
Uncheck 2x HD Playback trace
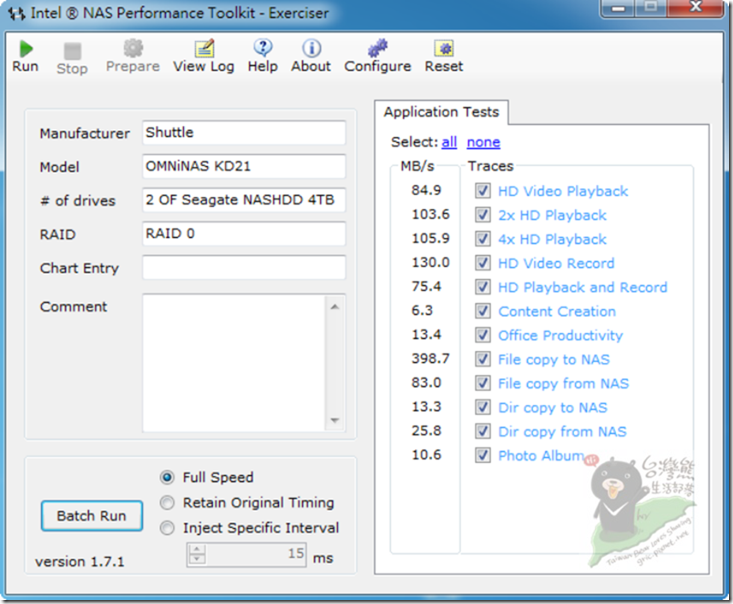coord(483,215)
